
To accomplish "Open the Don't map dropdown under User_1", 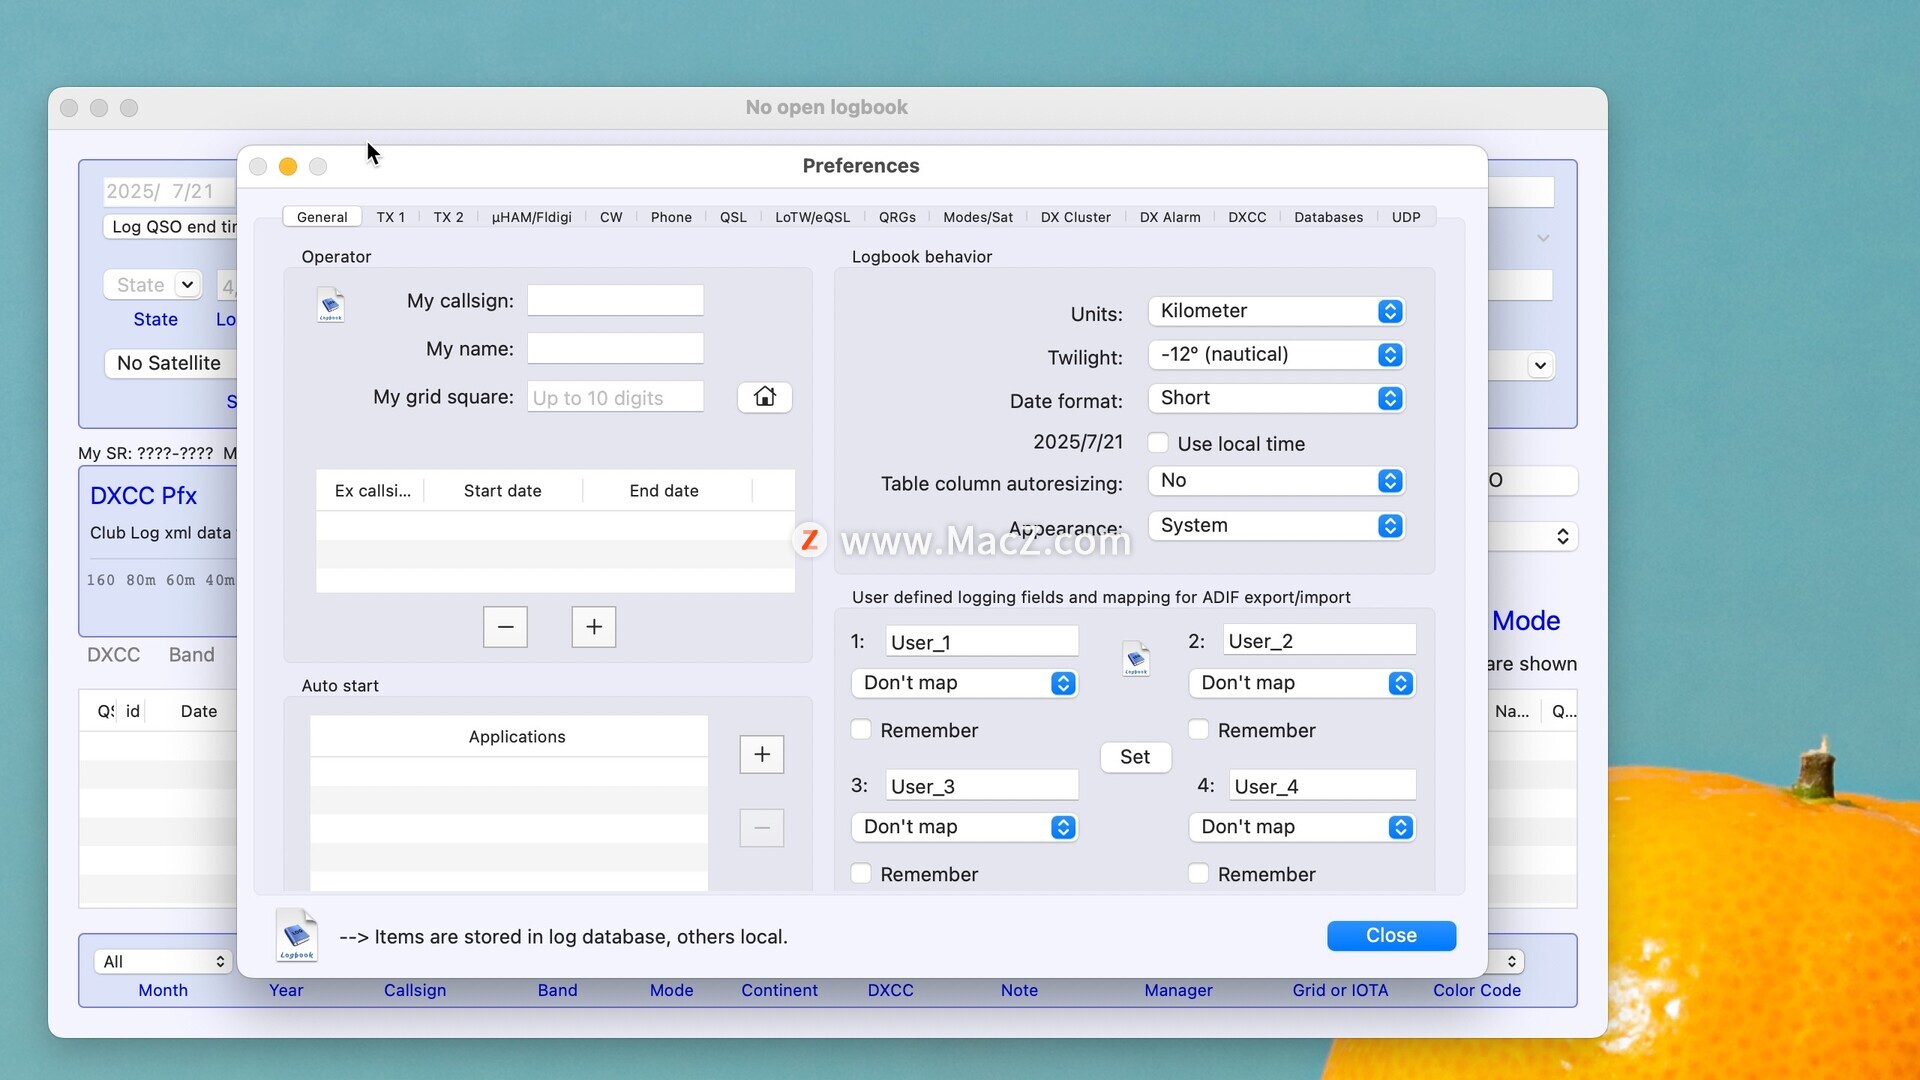I will (x=964, y=683).
